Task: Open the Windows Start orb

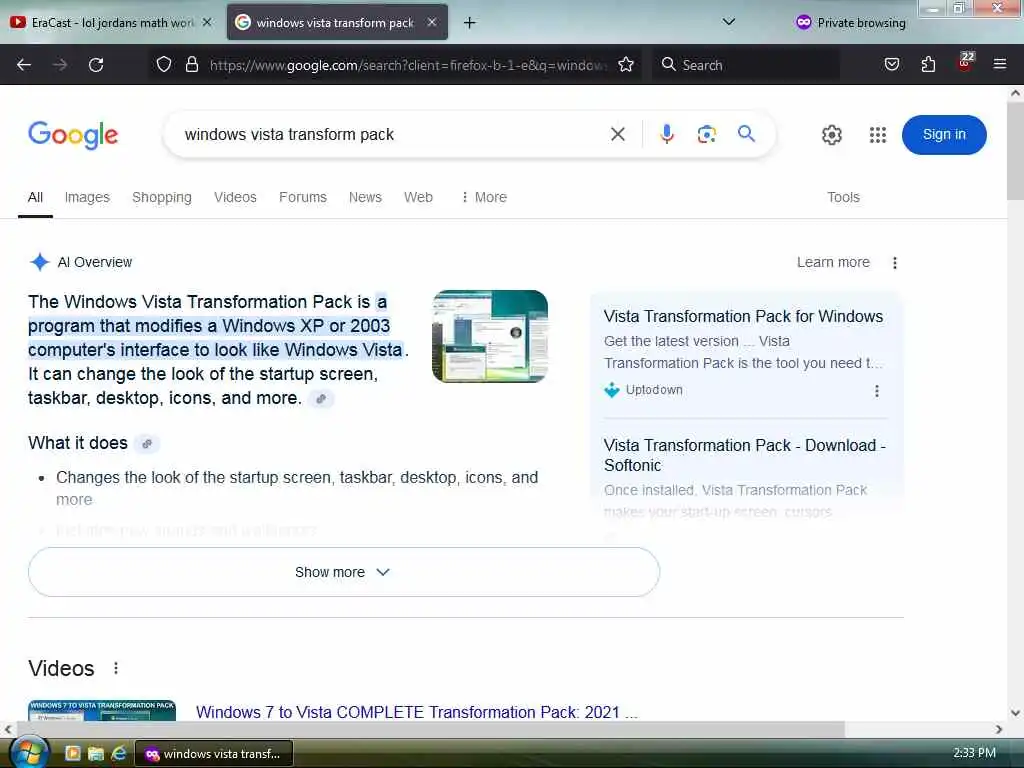Action: (x=28, y=752)
